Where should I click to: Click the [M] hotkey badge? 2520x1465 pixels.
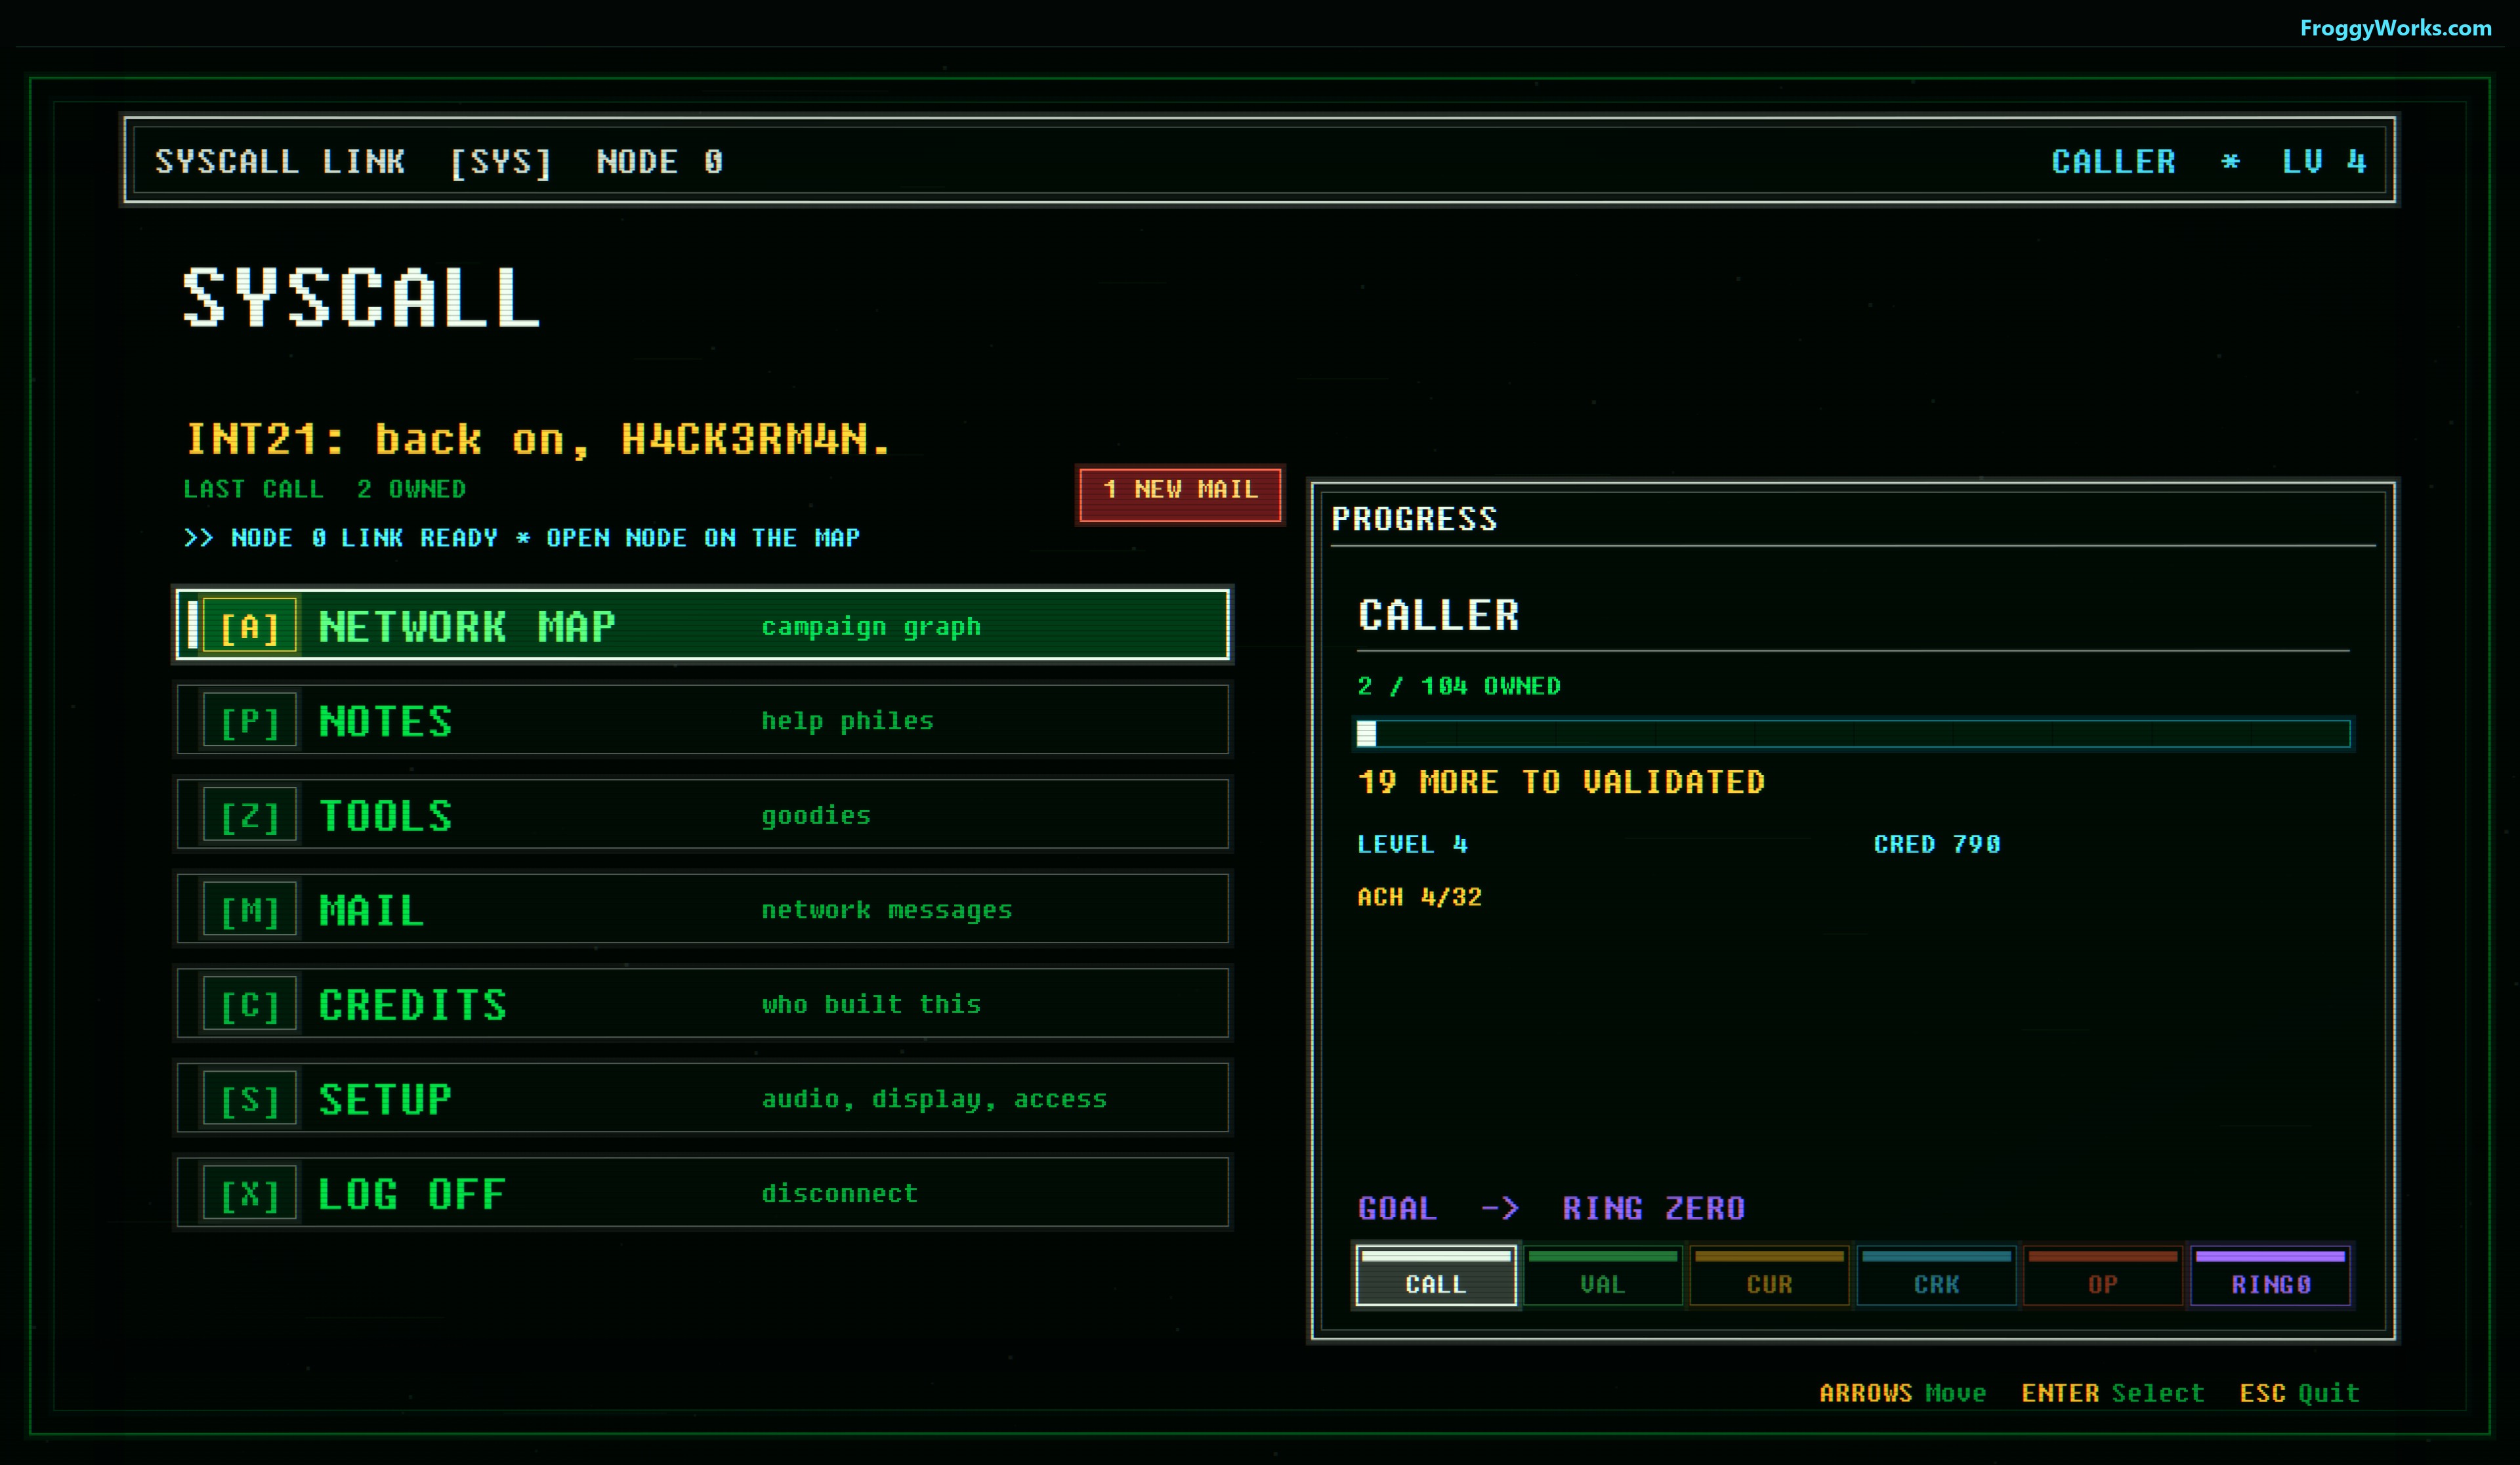(x=249, y=909)
